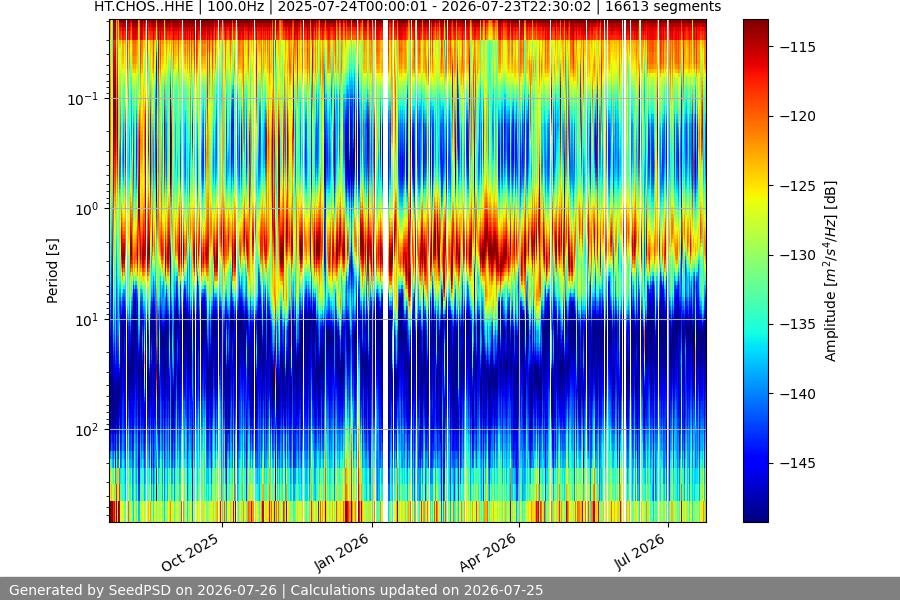Click the −130 colorbar tick label
The image size is (900, 600).
(x=798, y=255)
